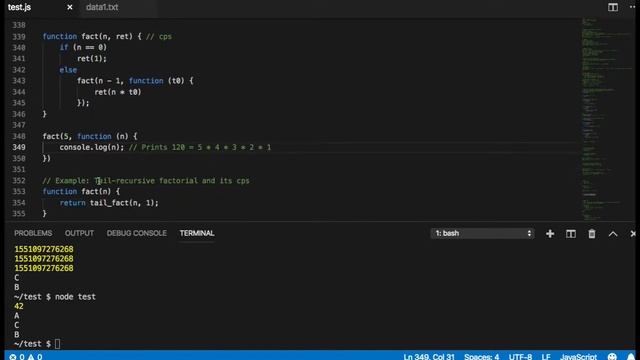Click line number 353 in gutter

click(x=19, y=191)
